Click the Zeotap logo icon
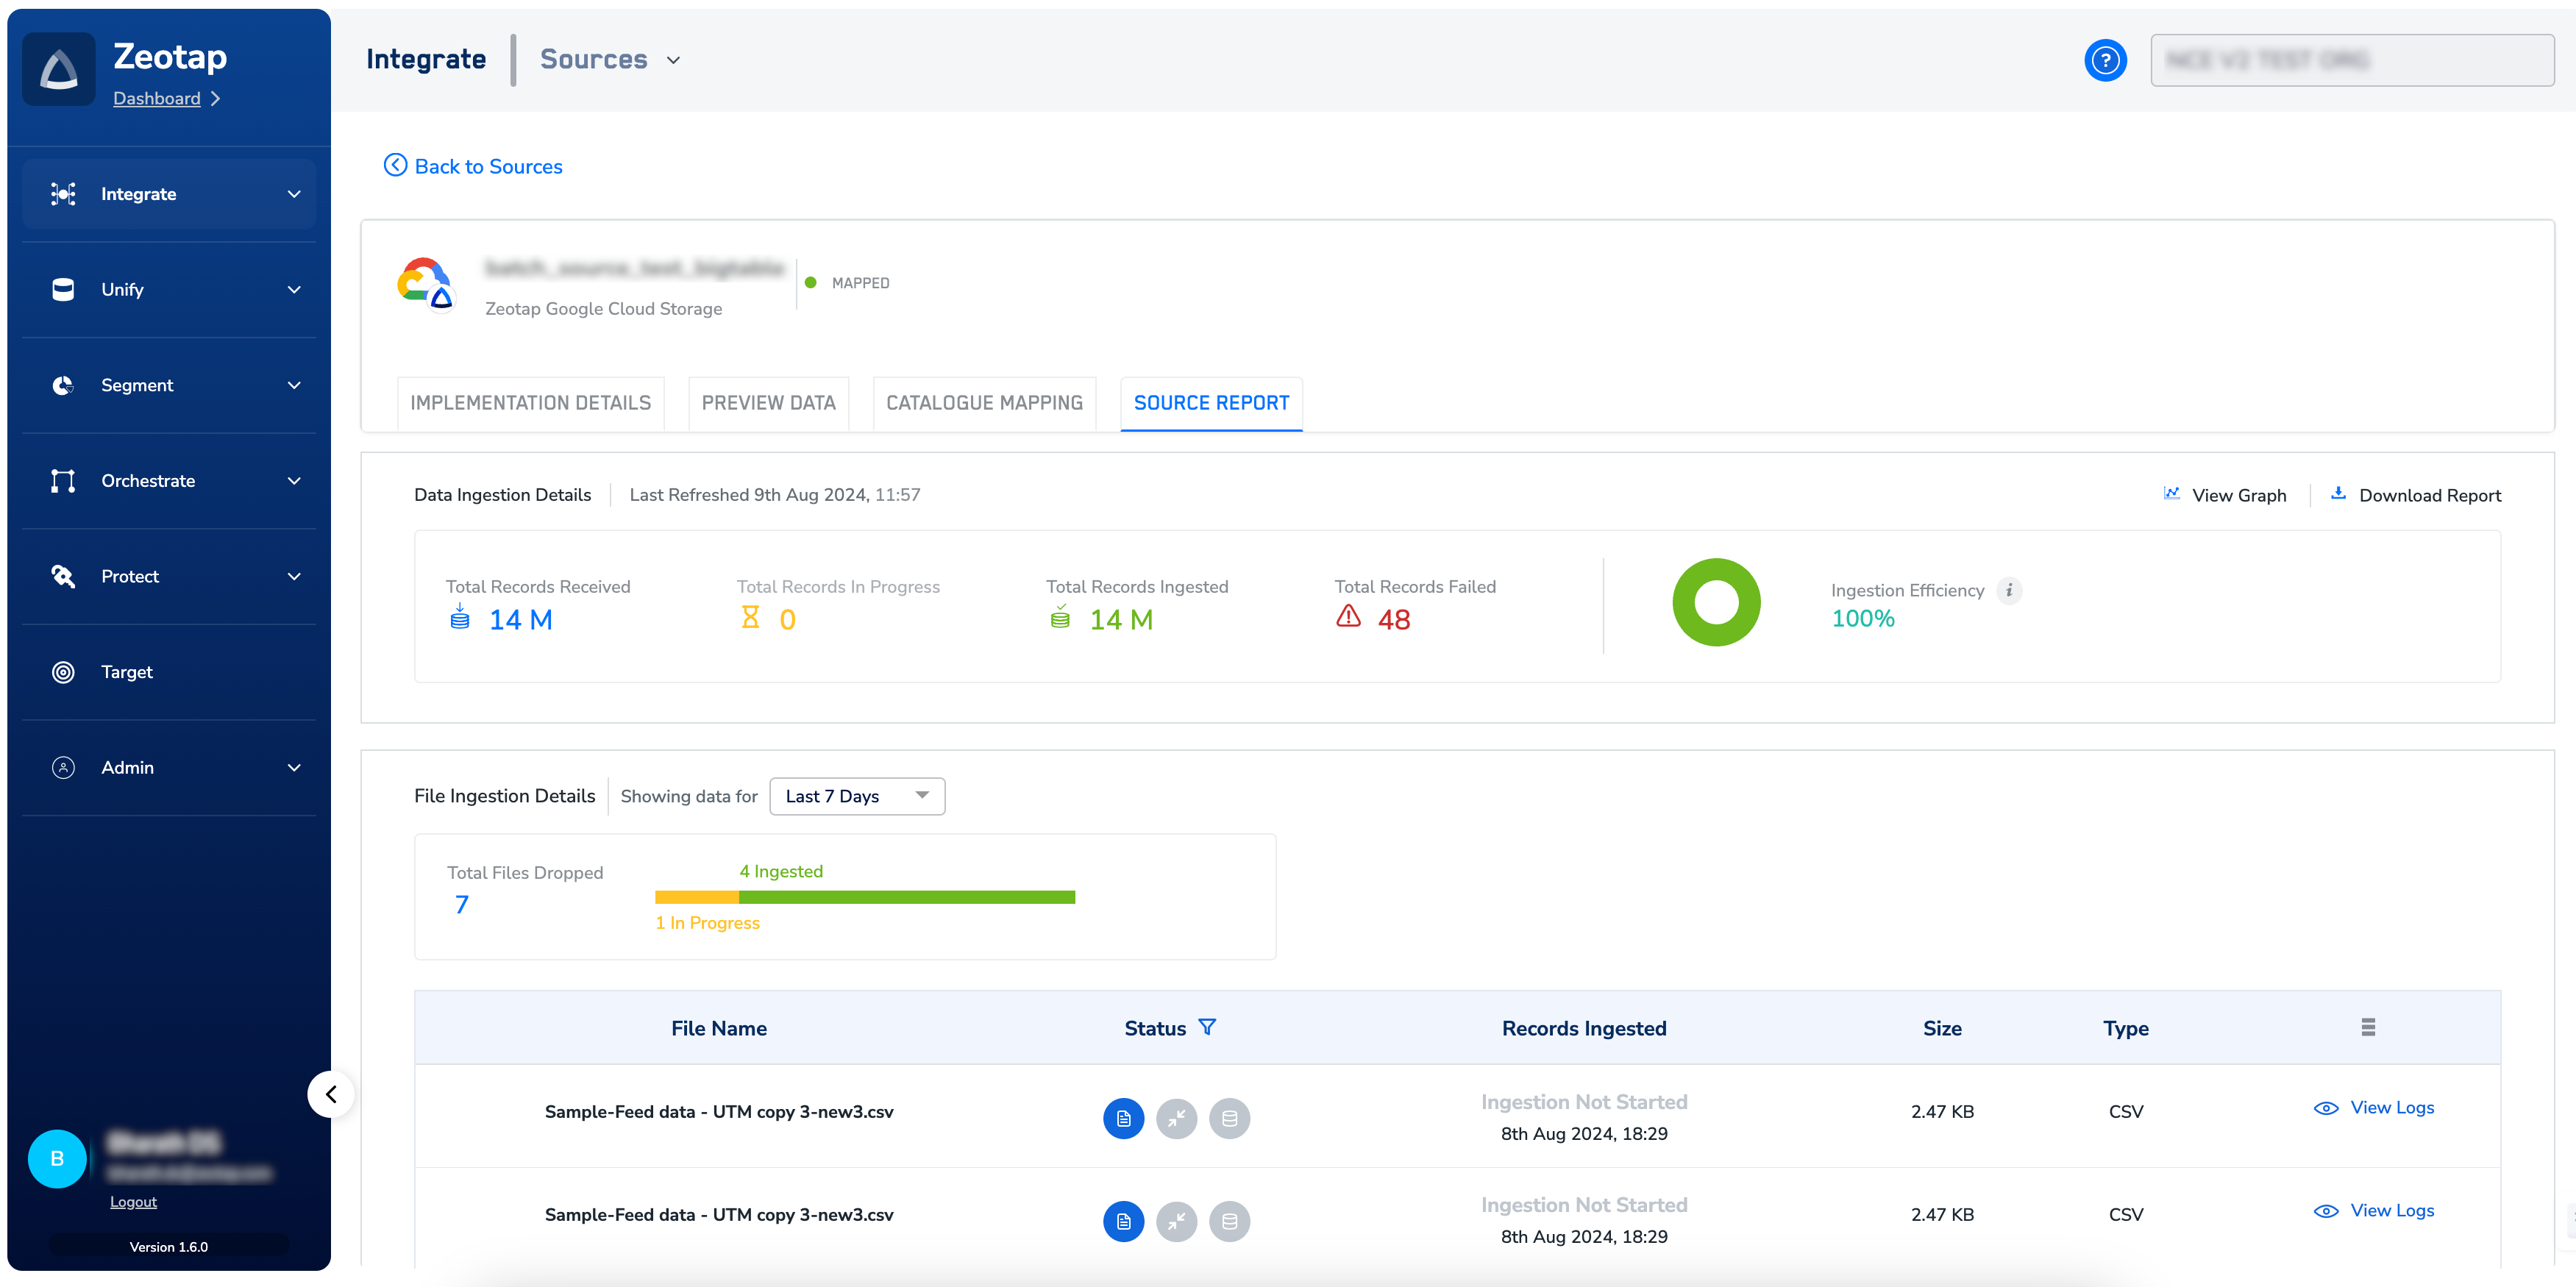 click(x=59, y=69)
